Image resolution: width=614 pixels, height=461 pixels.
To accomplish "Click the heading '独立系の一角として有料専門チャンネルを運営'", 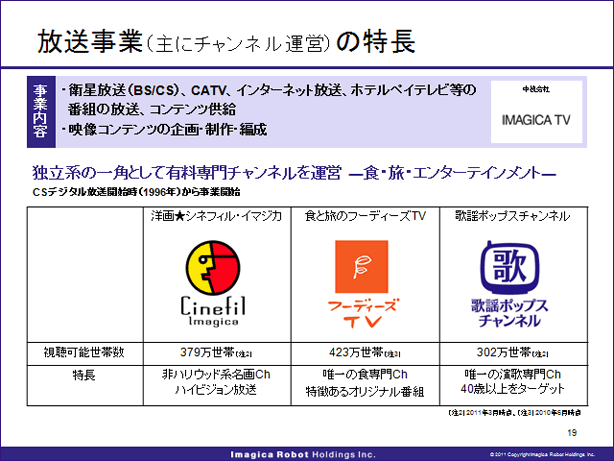I will (x=187, y=173).
